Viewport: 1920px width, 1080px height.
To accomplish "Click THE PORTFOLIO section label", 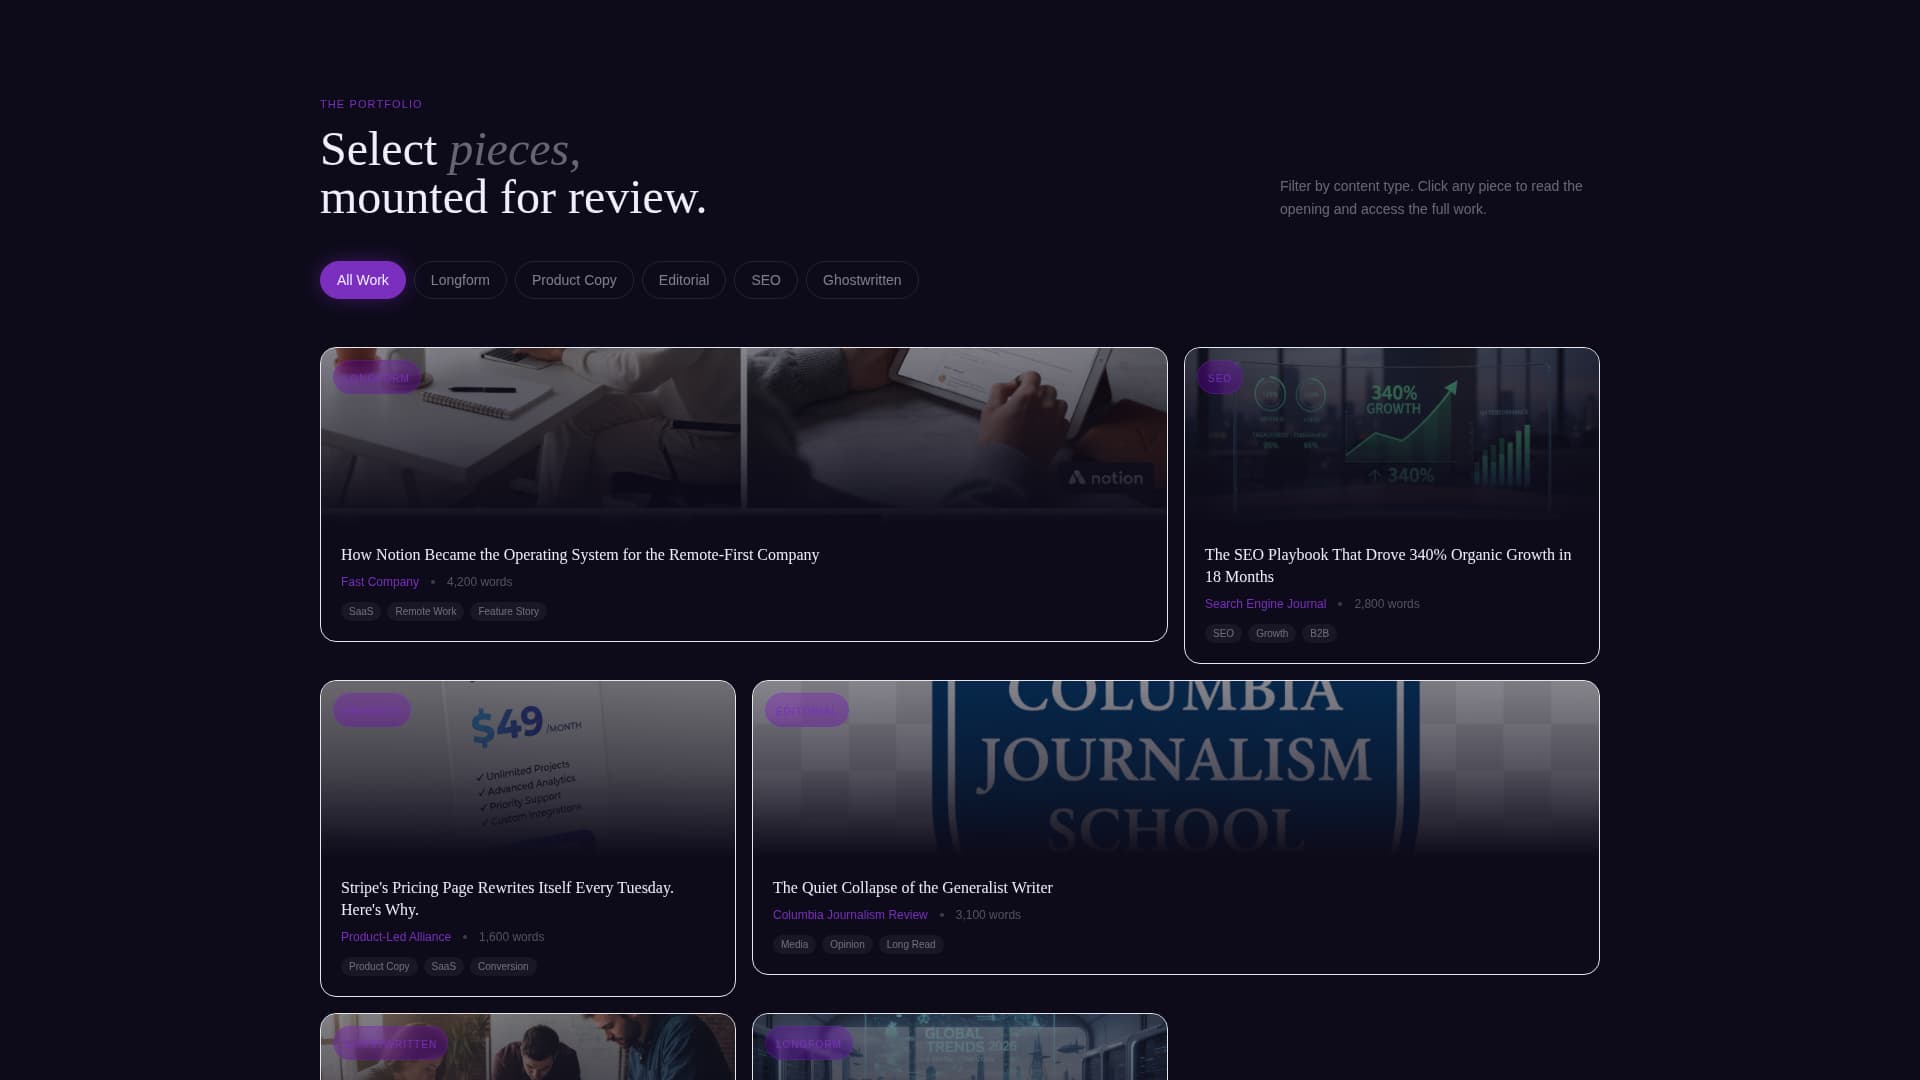I will pyautogui.click(x=371, y=104).
